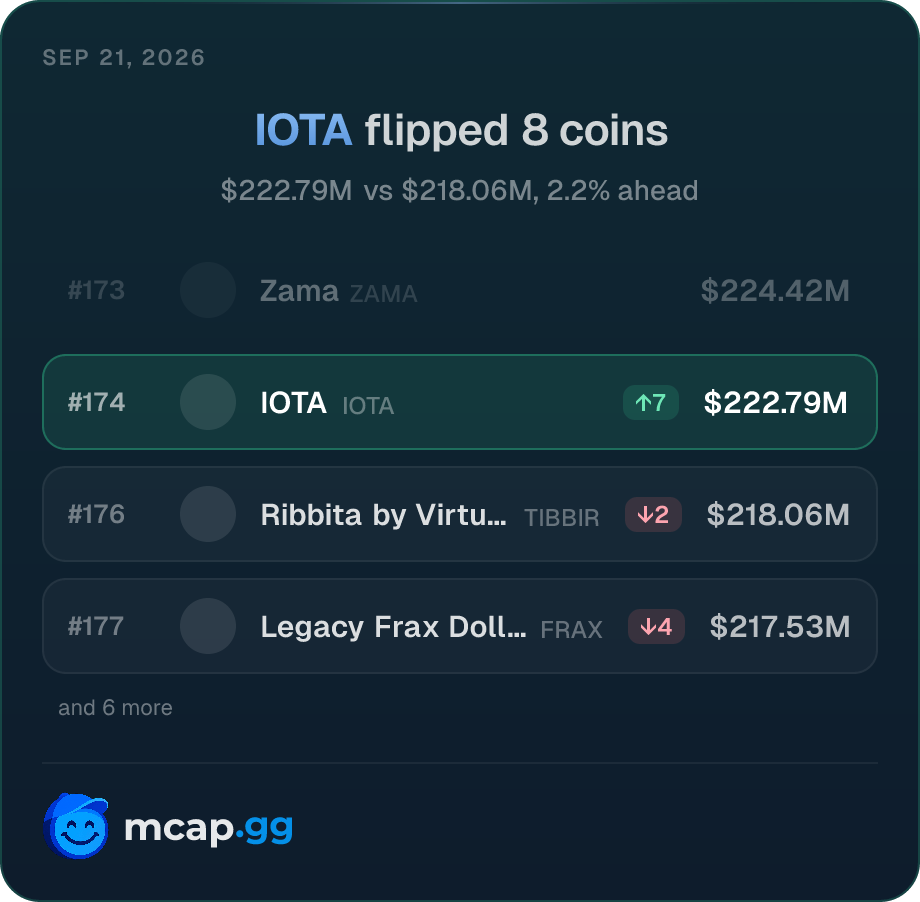The image size is (920, 902).
Task: Click the FRAX ticker symbol
Action: coord(571,630)
